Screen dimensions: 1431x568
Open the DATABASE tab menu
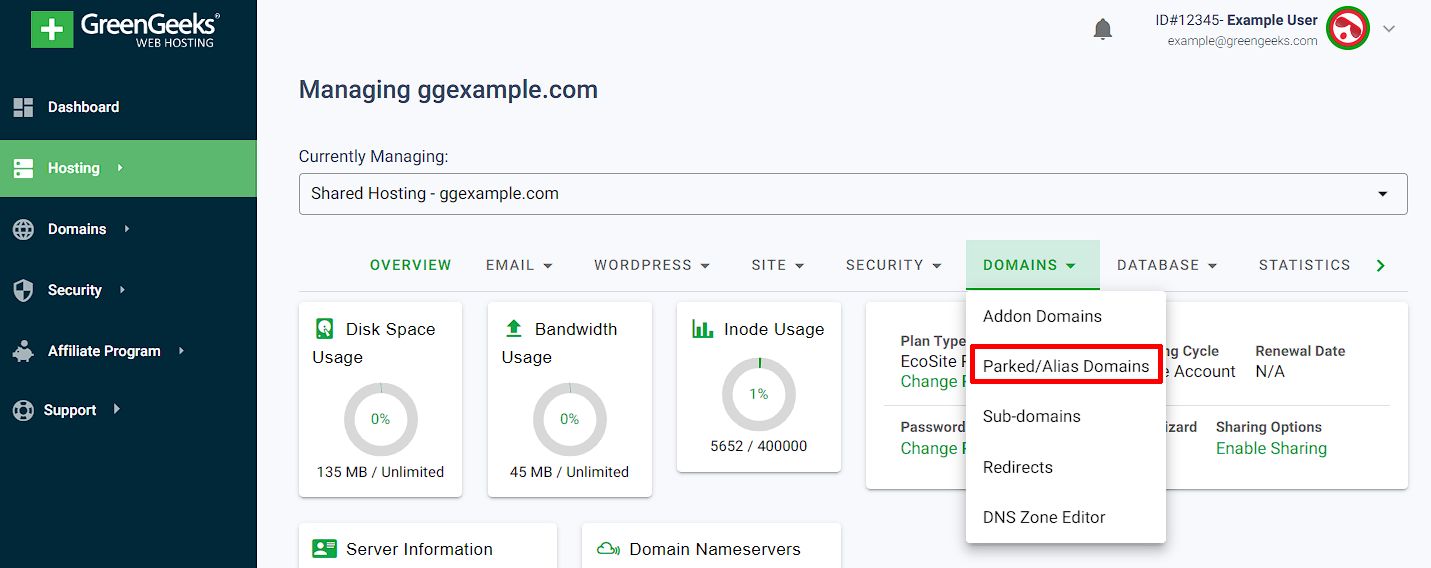click(1167, 265)
